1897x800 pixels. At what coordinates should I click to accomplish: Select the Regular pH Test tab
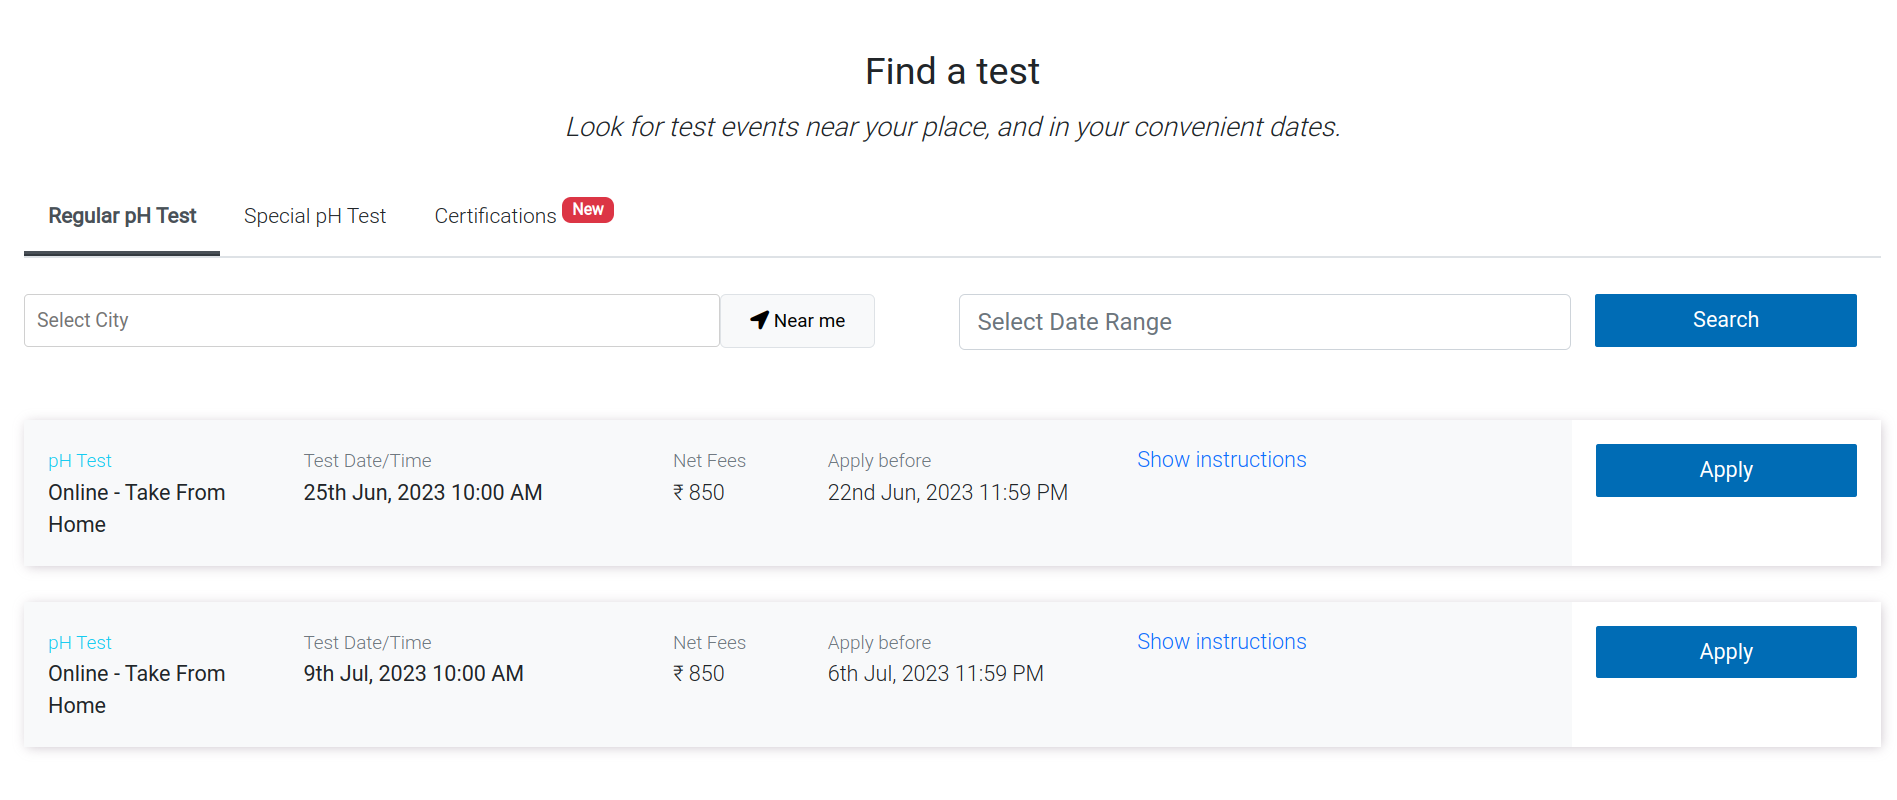tap(122, 216)
